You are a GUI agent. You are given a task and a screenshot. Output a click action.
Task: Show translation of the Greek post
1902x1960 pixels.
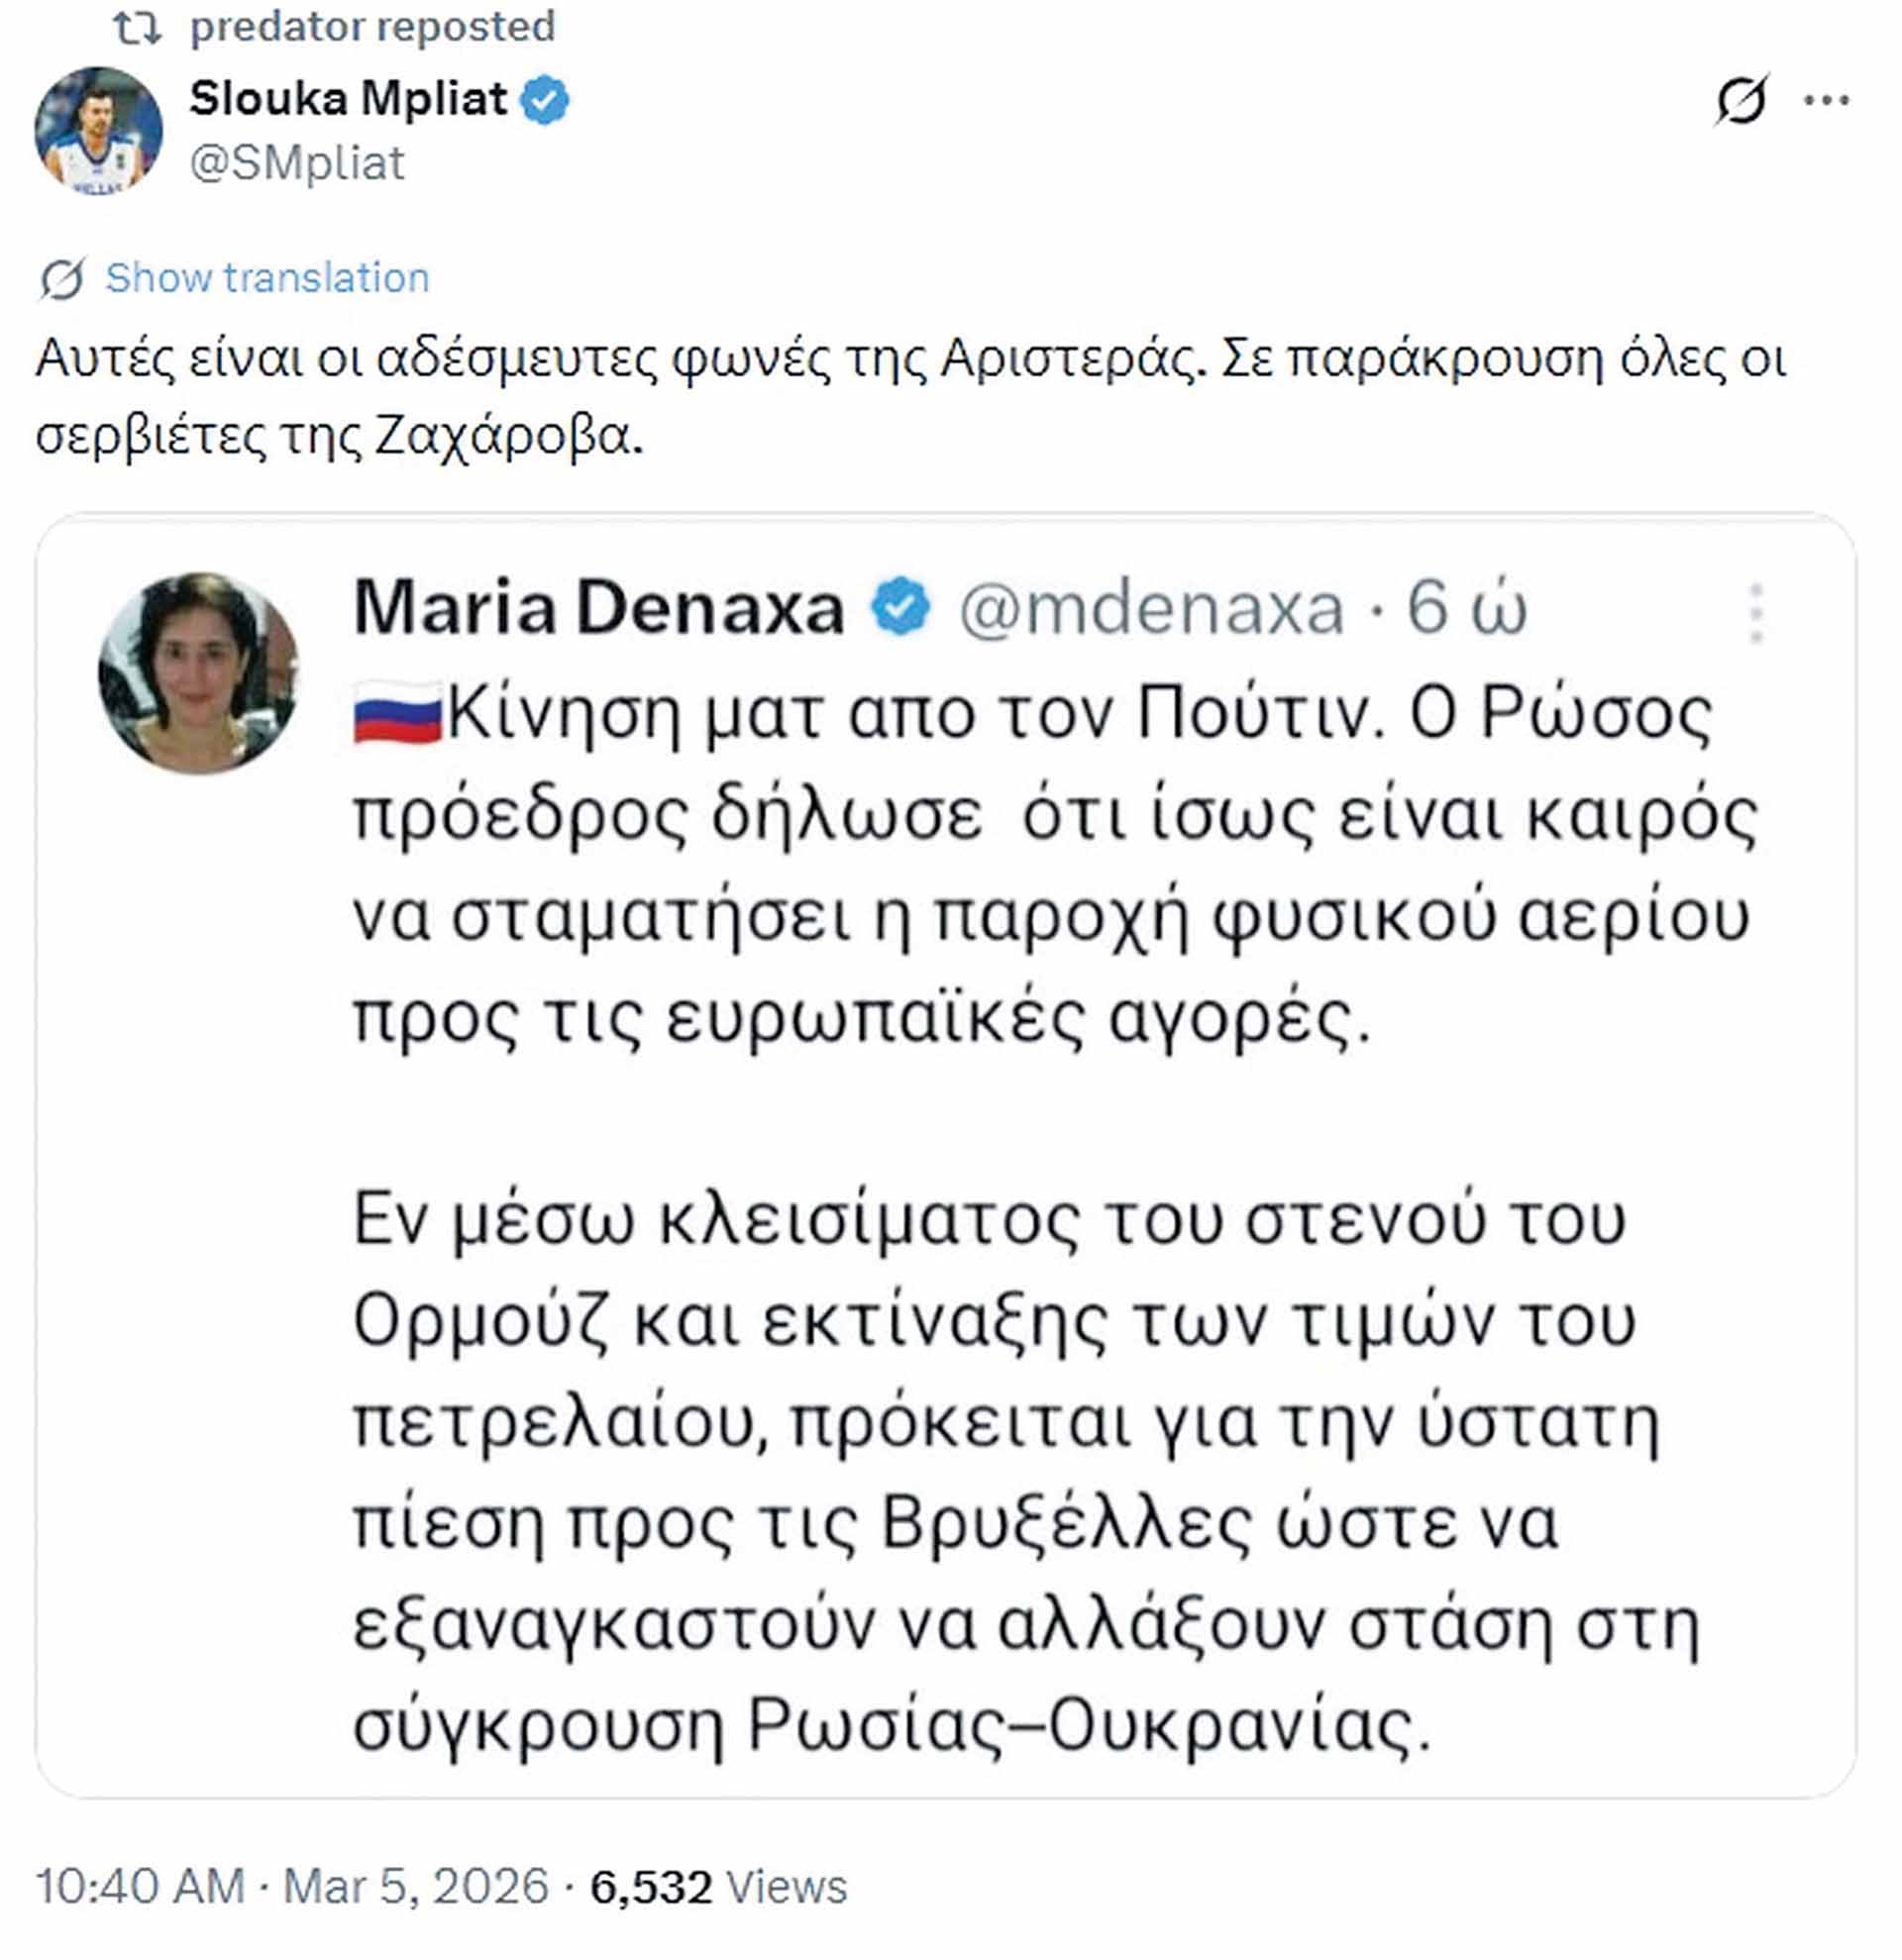pyautogui.click(x=267, y=278)
